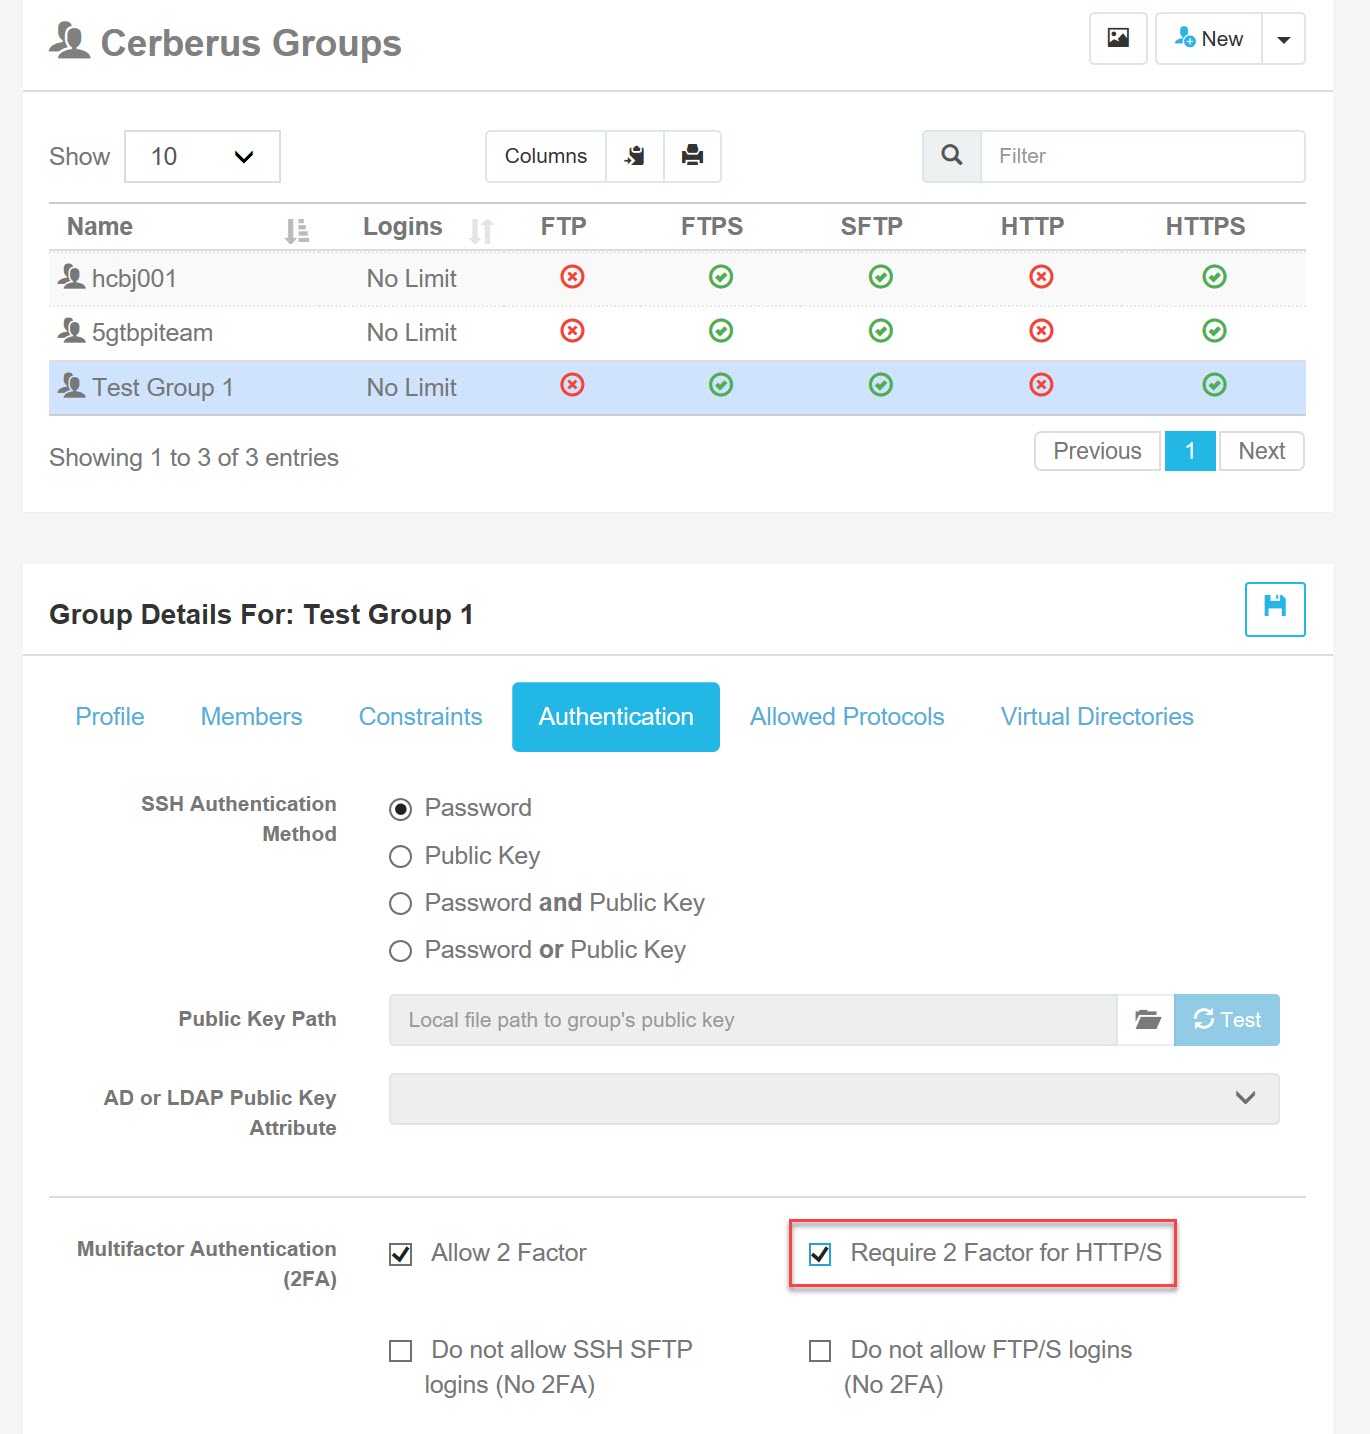1370x1434 pixels.
Task: Select Public Key authentication radio
Action: coord(400,857)
